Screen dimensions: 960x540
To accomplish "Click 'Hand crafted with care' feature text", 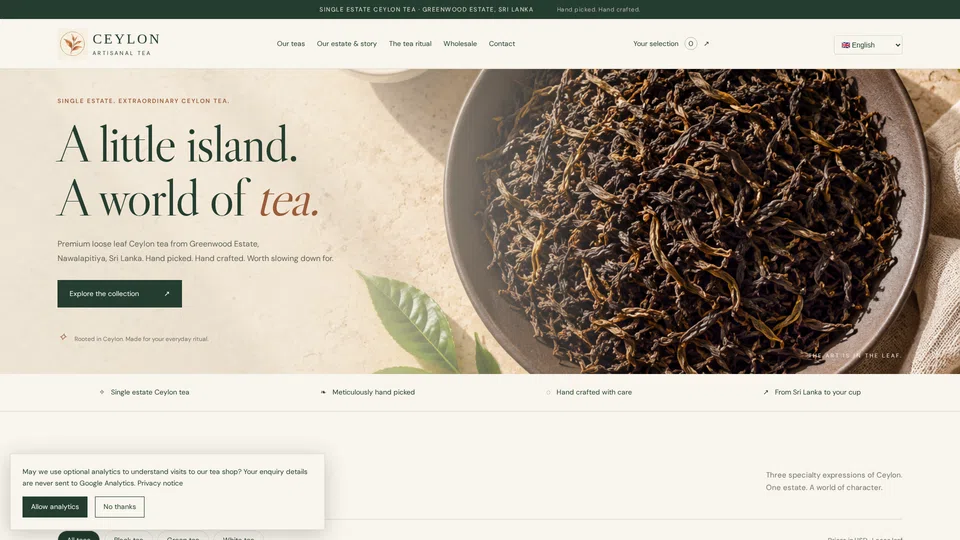I will [x=594, y=392].
